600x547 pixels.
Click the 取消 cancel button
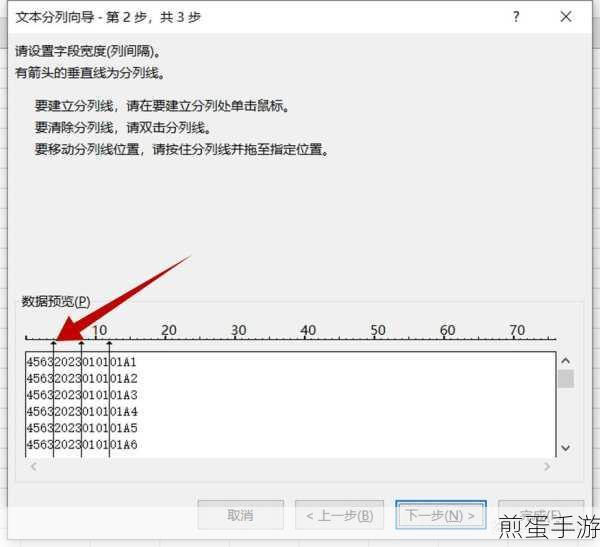[241, 515]
